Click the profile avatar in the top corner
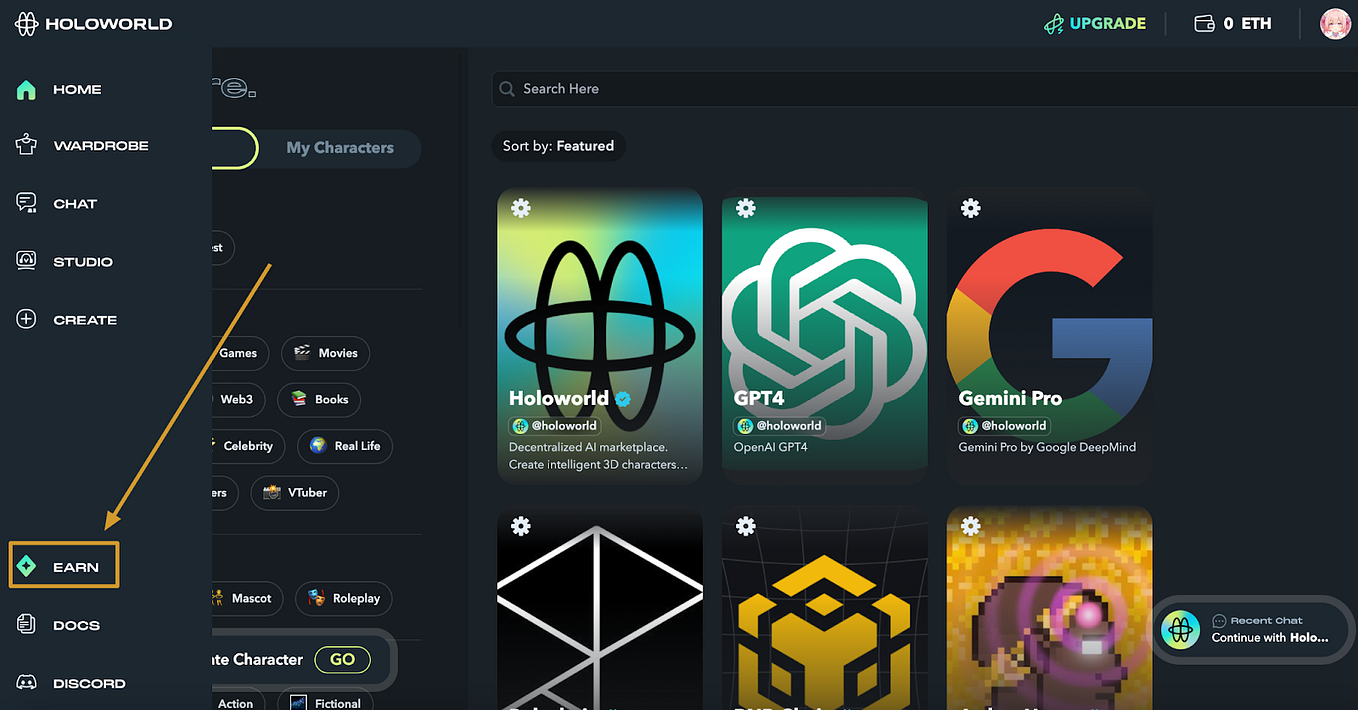This screenshot has height=710, width=1358. (x=1335, y=23)
